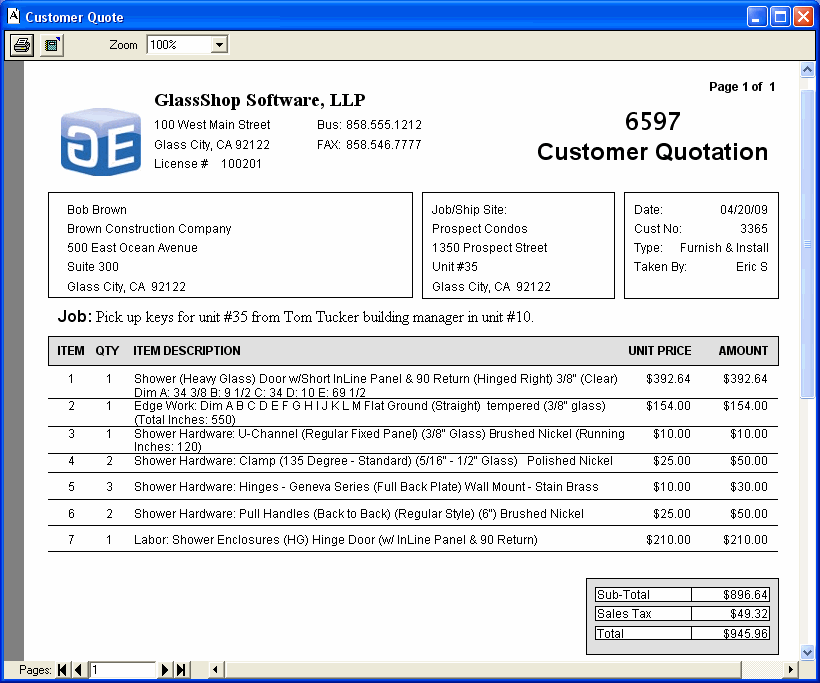Click the ITEM DESCRIPTION column header
The width and height of the screenshot is (820, 683).
pyautogui.click(x=187, y=351)
